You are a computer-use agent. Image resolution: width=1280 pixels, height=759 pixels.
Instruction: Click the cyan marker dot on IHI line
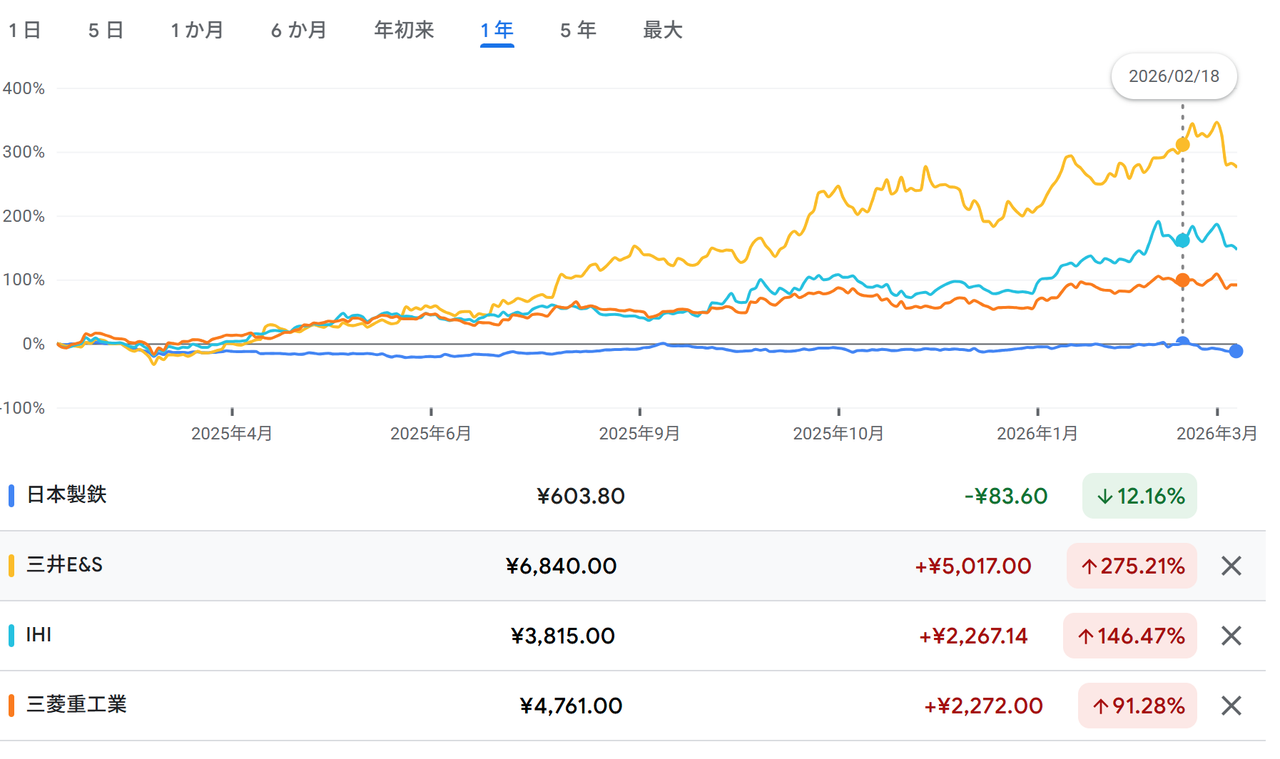(1183, 240)
